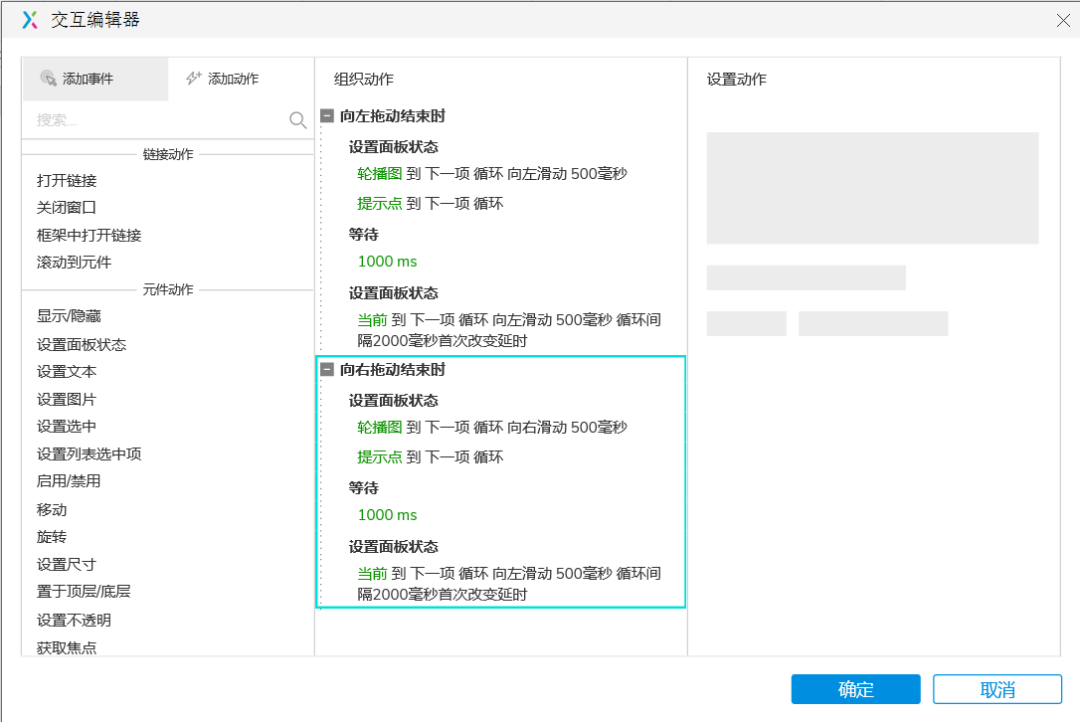Viewport: 1080px width, 722px height.
Task: Select the 设置图片 action
Action: tap(67, 399)
